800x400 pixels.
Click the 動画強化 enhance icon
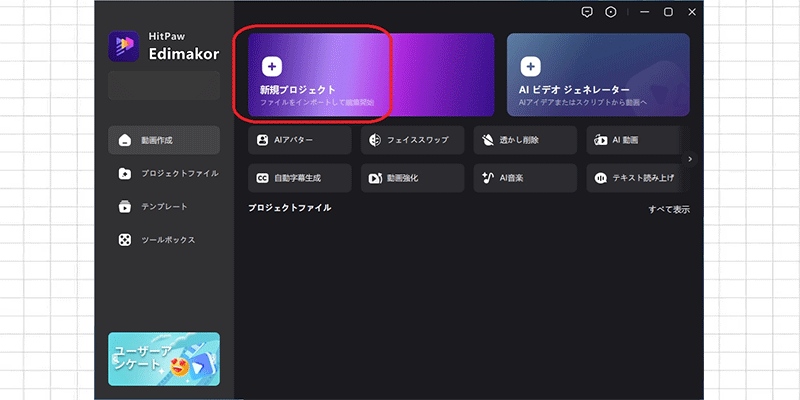pos(375,178)
